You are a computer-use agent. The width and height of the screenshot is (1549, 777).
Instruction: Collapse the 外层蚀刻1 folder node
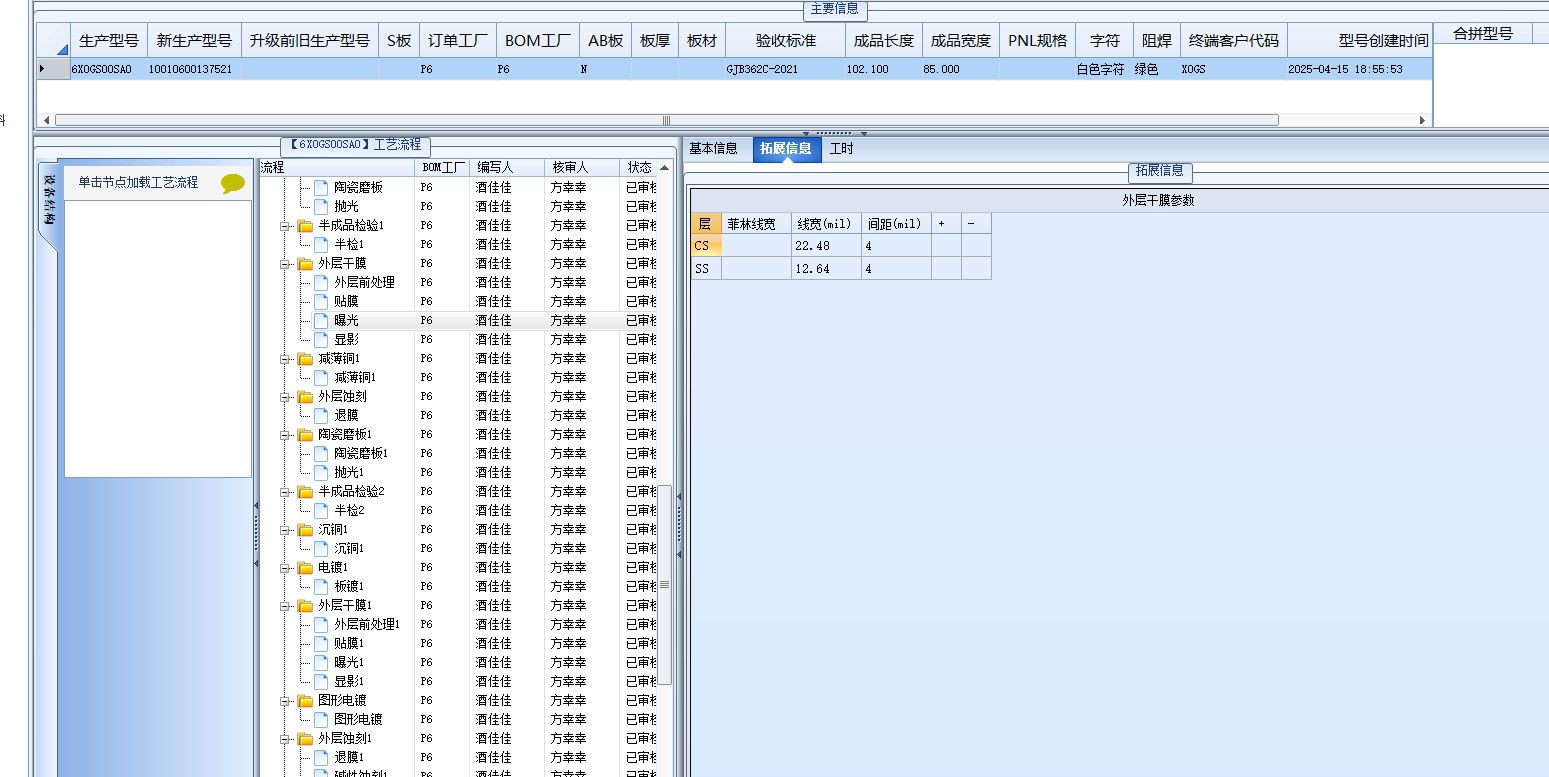285,739
